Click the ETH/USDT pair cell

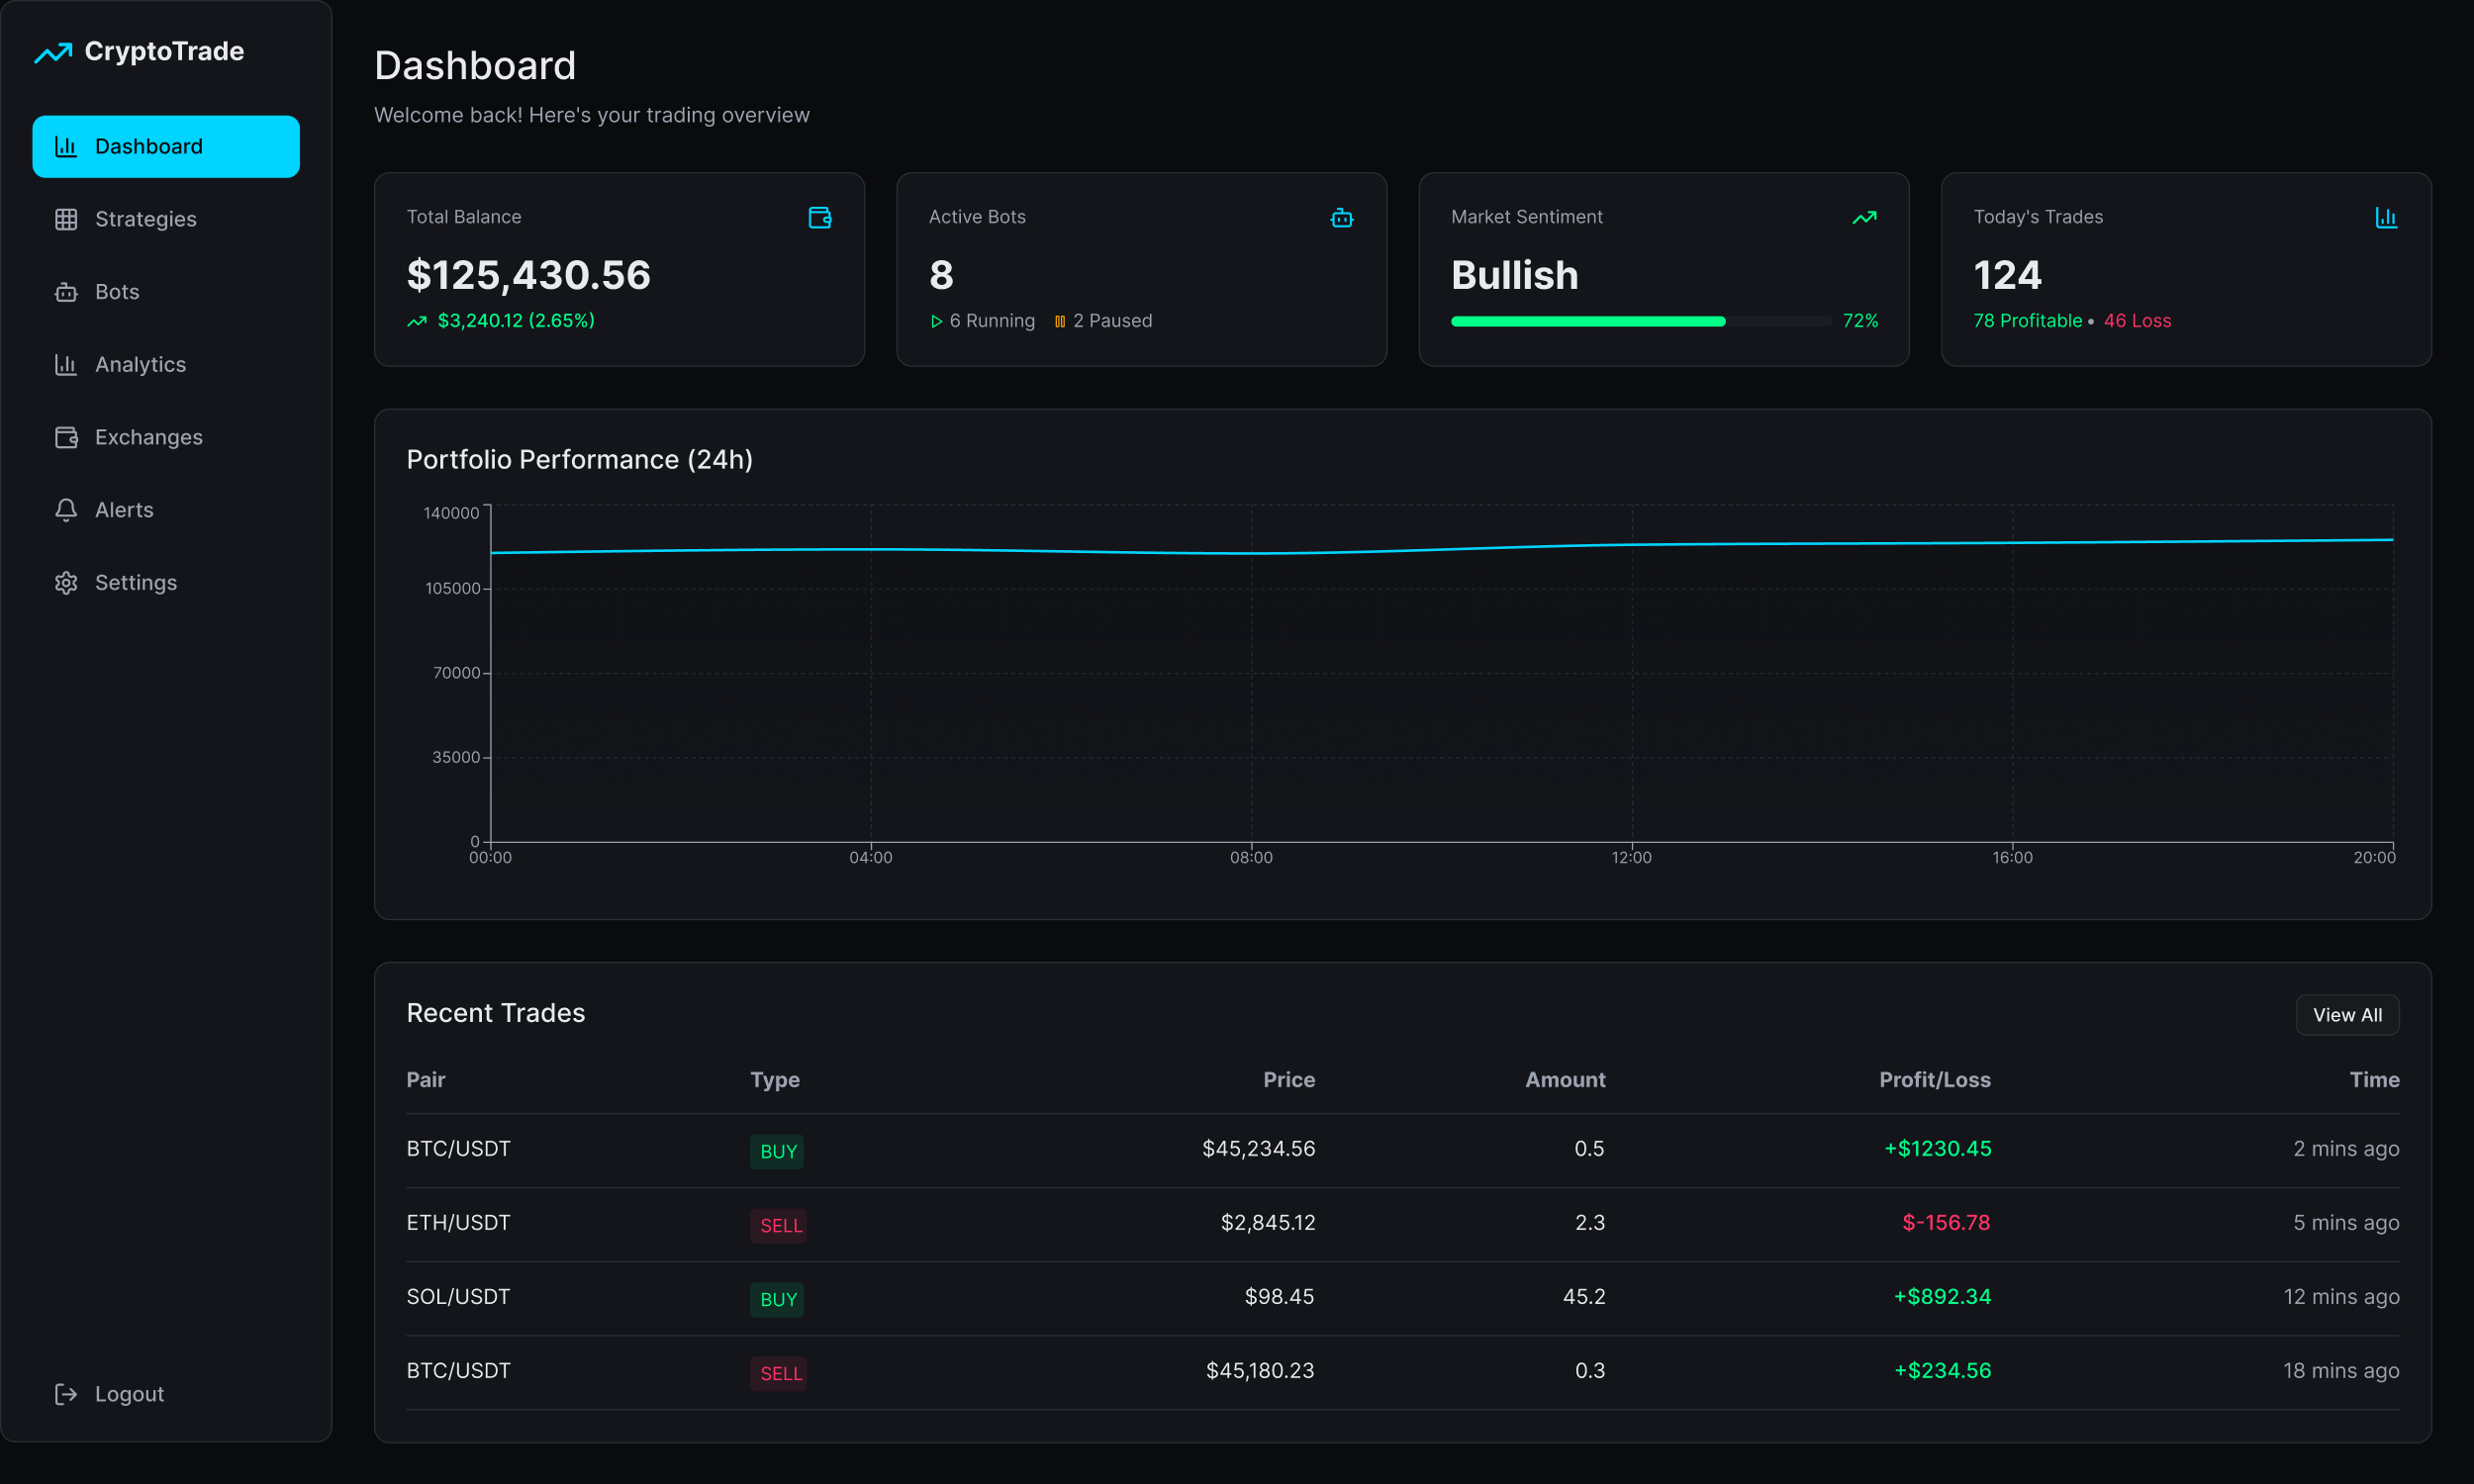(x=458, y=1223)
